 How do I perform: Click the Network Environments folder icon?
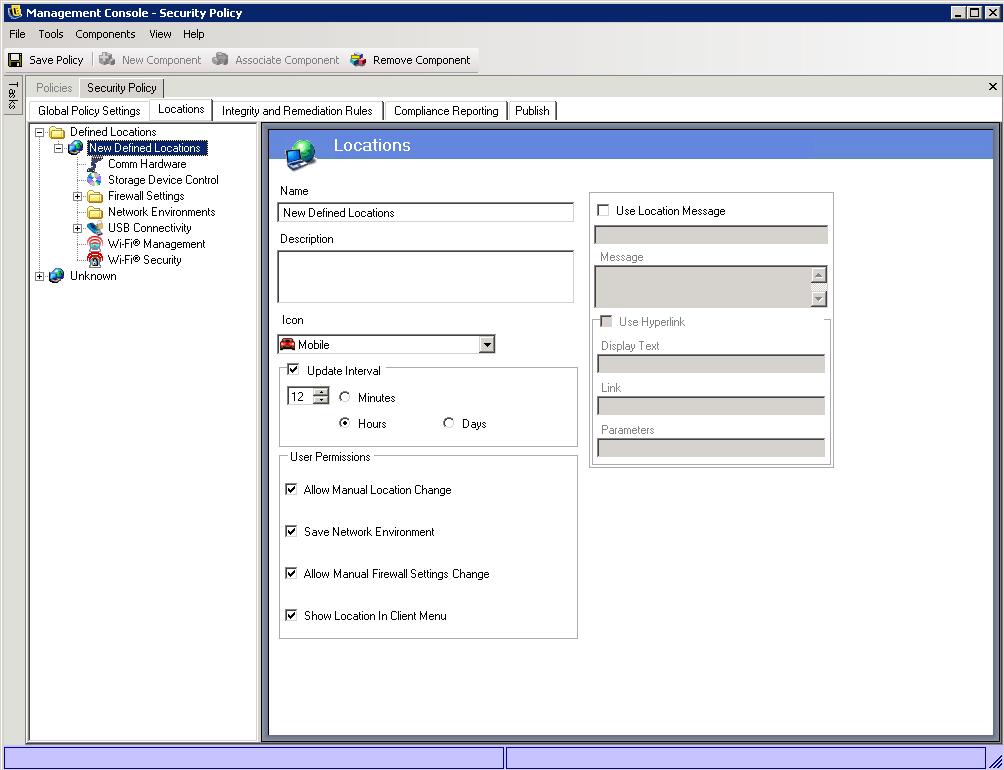tap(95, 212)
